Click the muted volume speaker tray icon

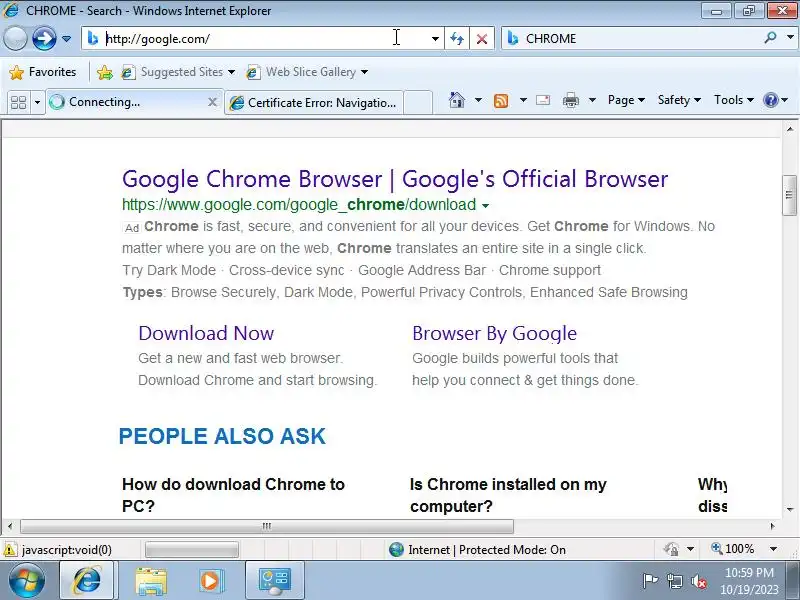(x=698, y=581)
